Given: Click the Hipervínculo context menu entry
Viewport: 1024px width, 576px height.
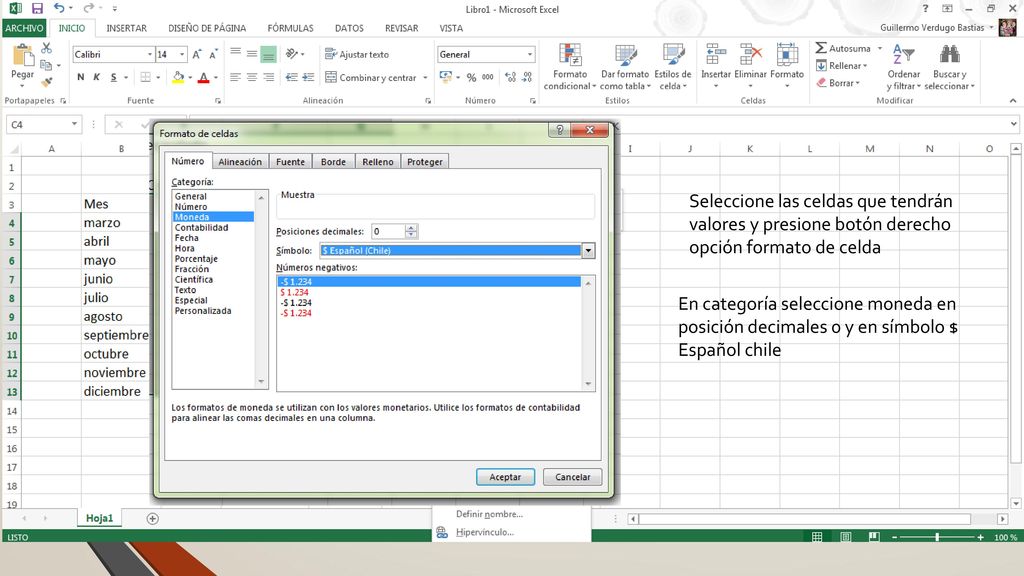Looking at the screenshot, I should pos(485,532).
